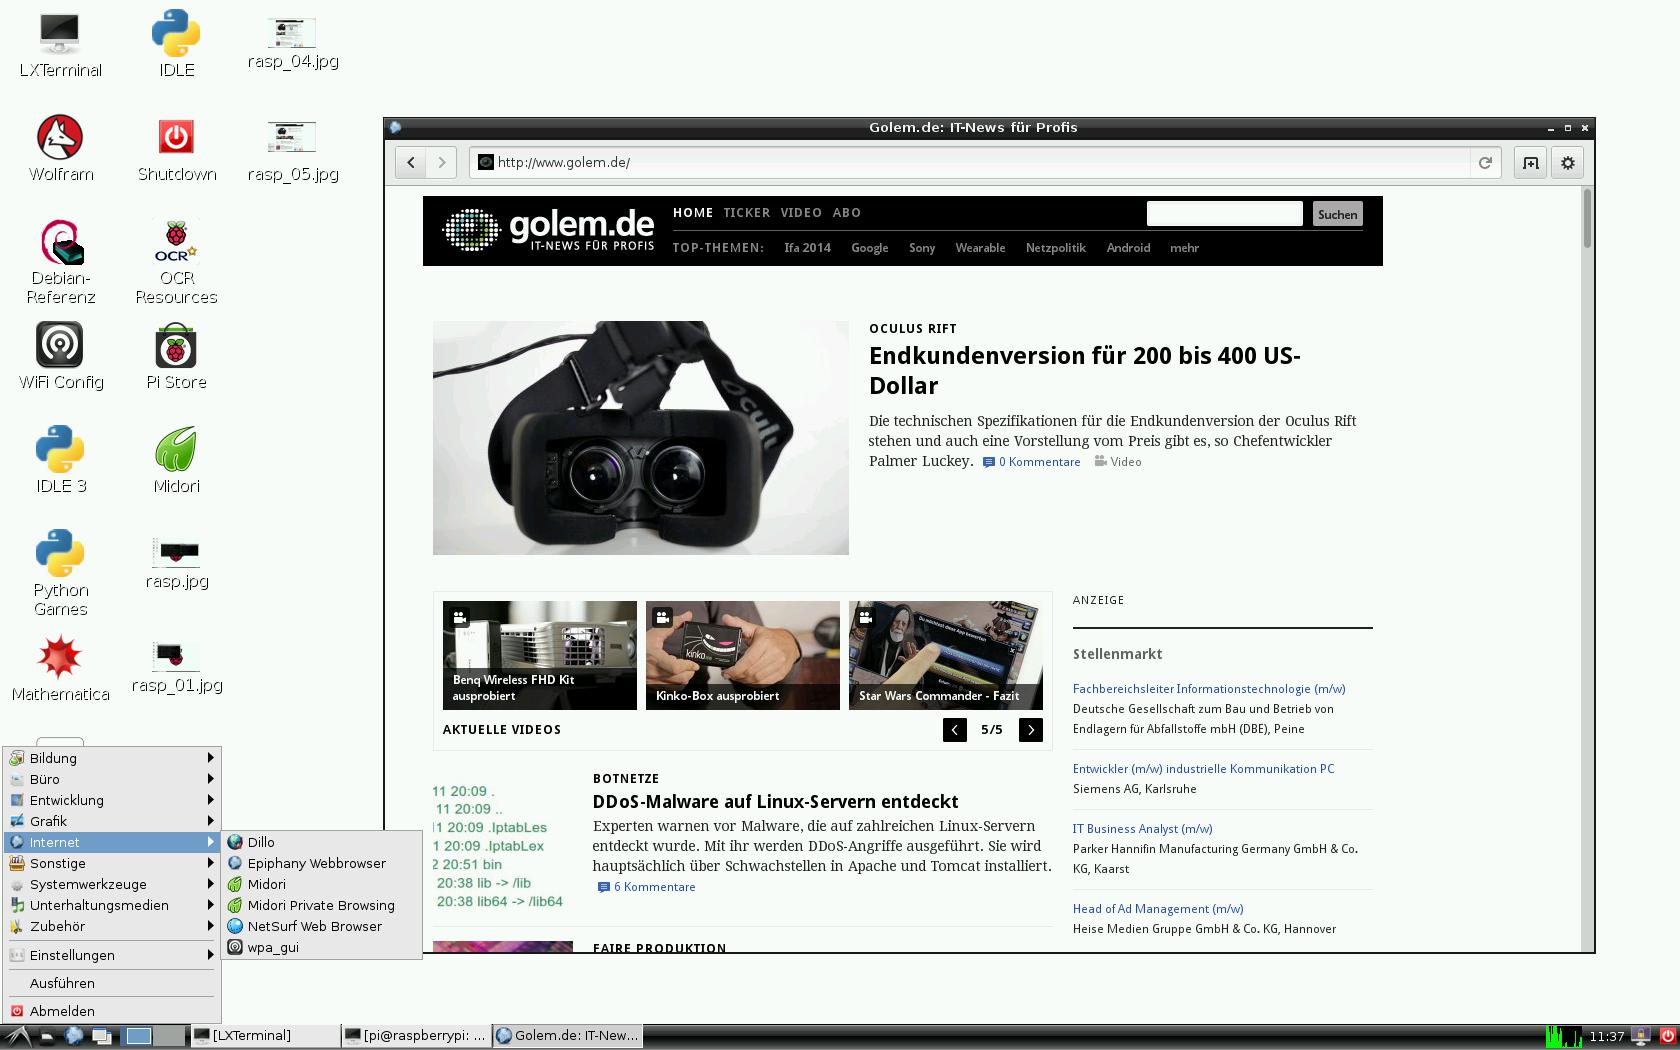This screenshot has width=1680, height=1050.
Task: Open Midori settings via gear icon
Action: [x=1567, y=162]
